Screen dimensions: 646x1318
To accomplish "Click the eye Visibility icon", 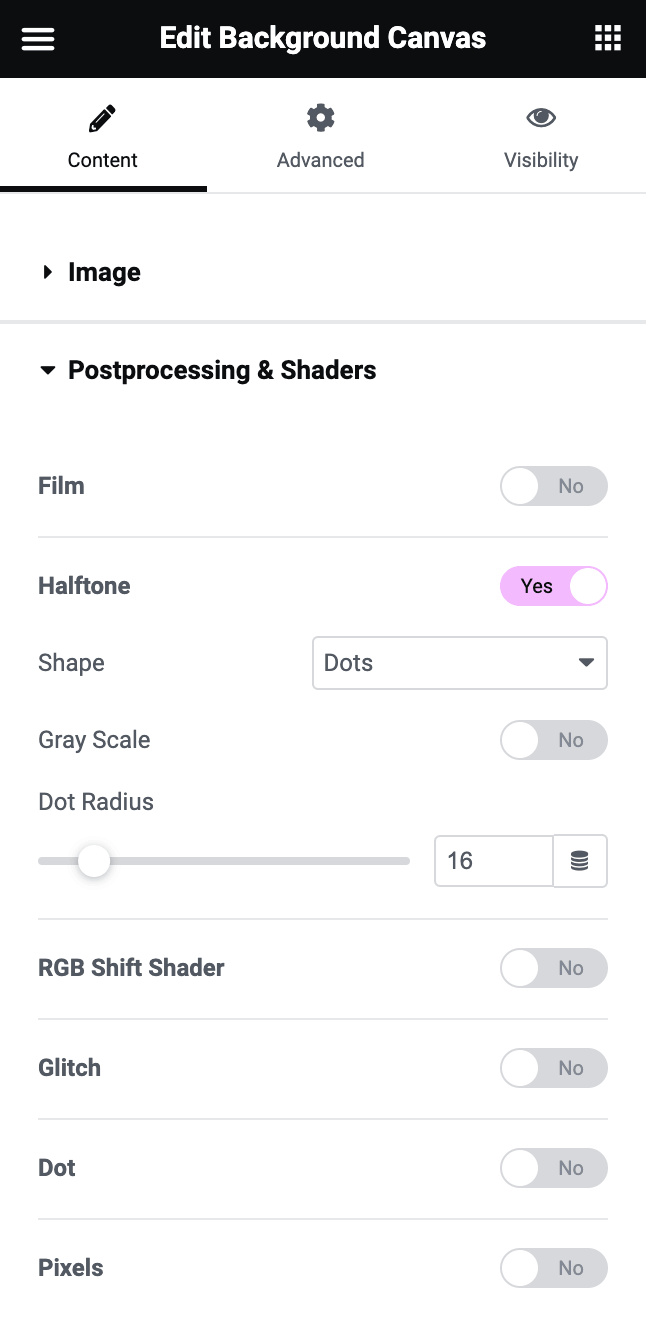I will pos(541,118).
